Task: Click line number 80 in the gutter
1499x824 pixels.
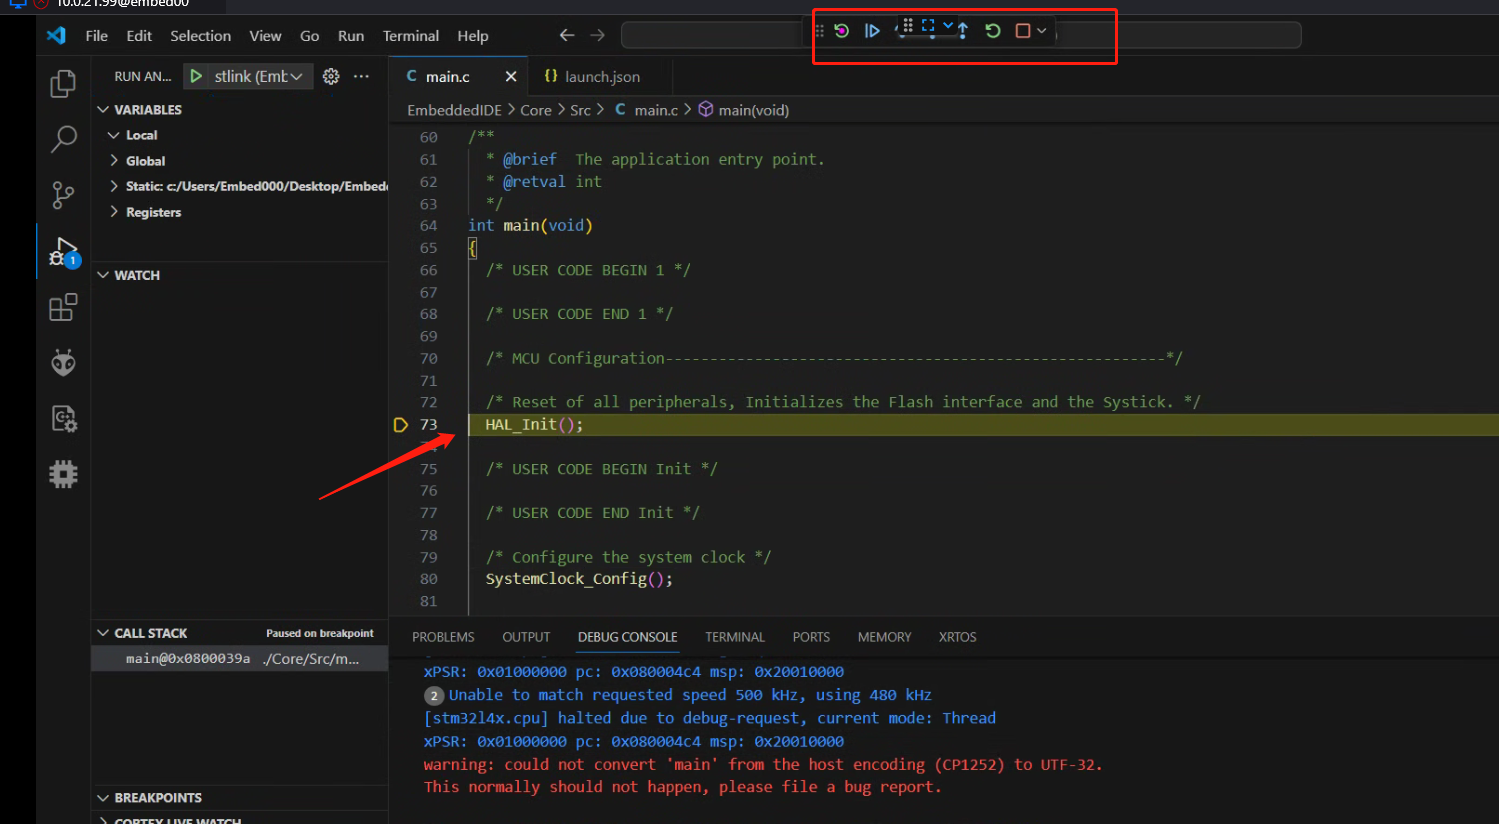Action: [x=429, y=579]
